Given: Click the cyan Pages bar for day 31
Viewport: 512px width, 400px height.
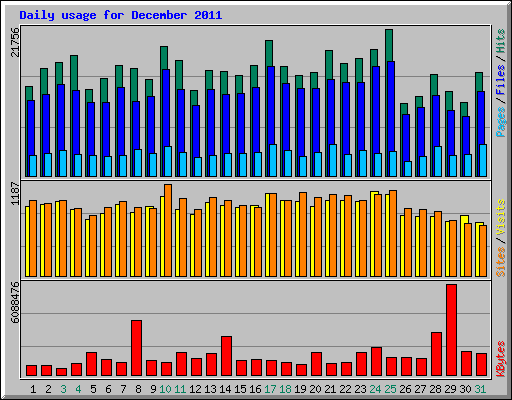Looking at the screenshot, I should (483, 160).
